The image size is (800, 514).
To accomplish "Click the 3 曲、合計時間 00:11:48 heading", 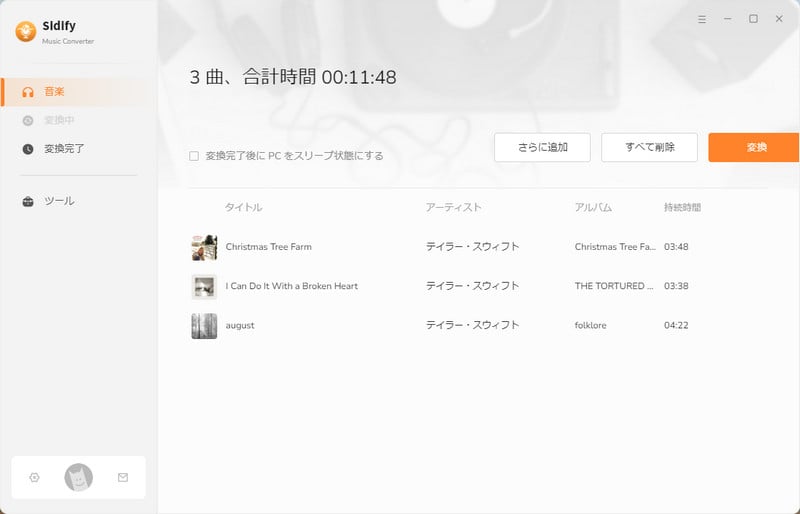I will [293, 78].
